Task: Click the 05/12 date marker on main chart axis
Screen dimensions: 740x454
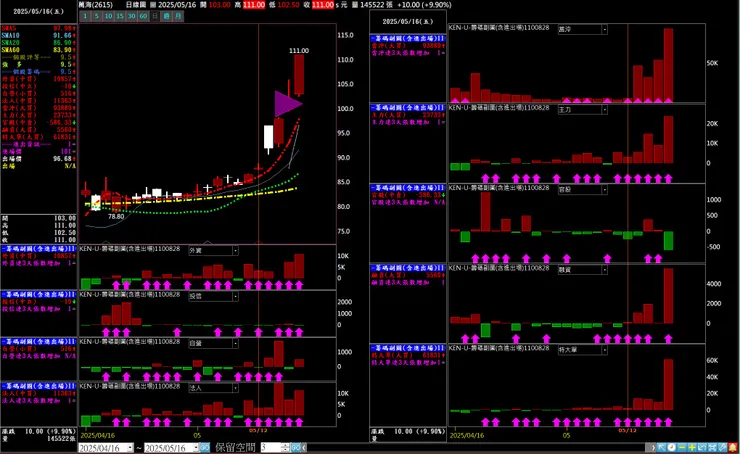Action: 258,430
